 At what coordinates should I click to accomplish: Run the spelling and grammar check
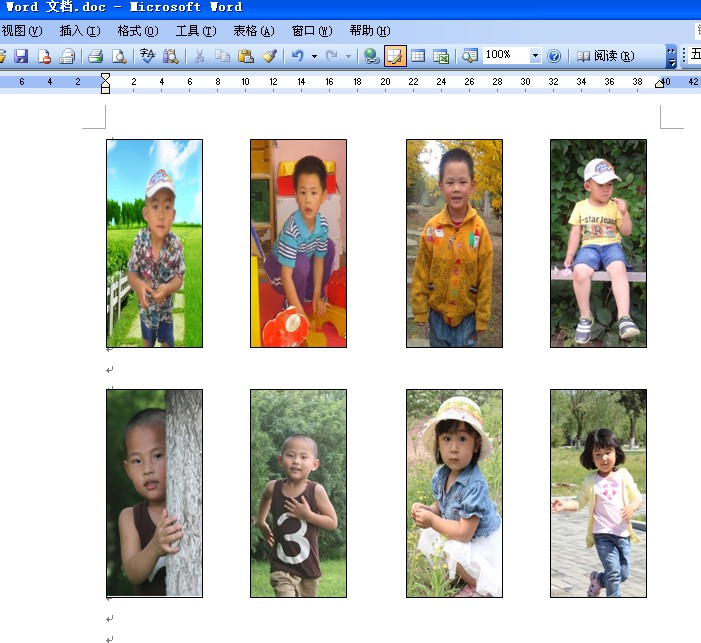[148, 56]
